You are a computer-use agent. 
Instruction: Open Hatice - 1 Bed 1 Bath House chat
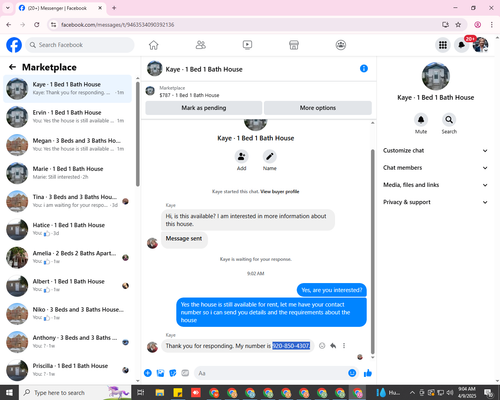coord(68,229)
